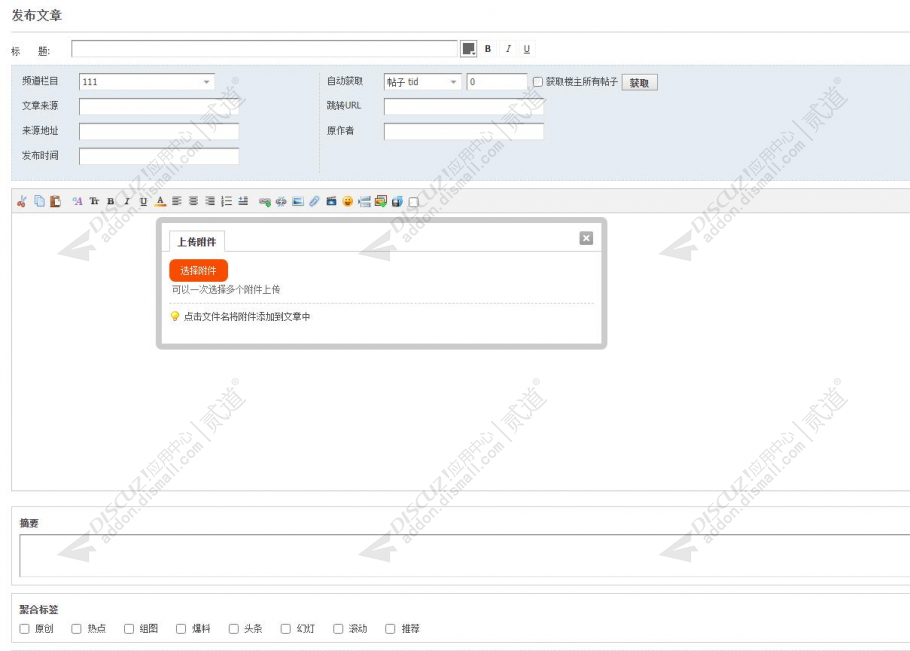This screenshot has height=651, width=910.
Task: Click the cut scissors icon in editor toolbar
Action: 22,201
